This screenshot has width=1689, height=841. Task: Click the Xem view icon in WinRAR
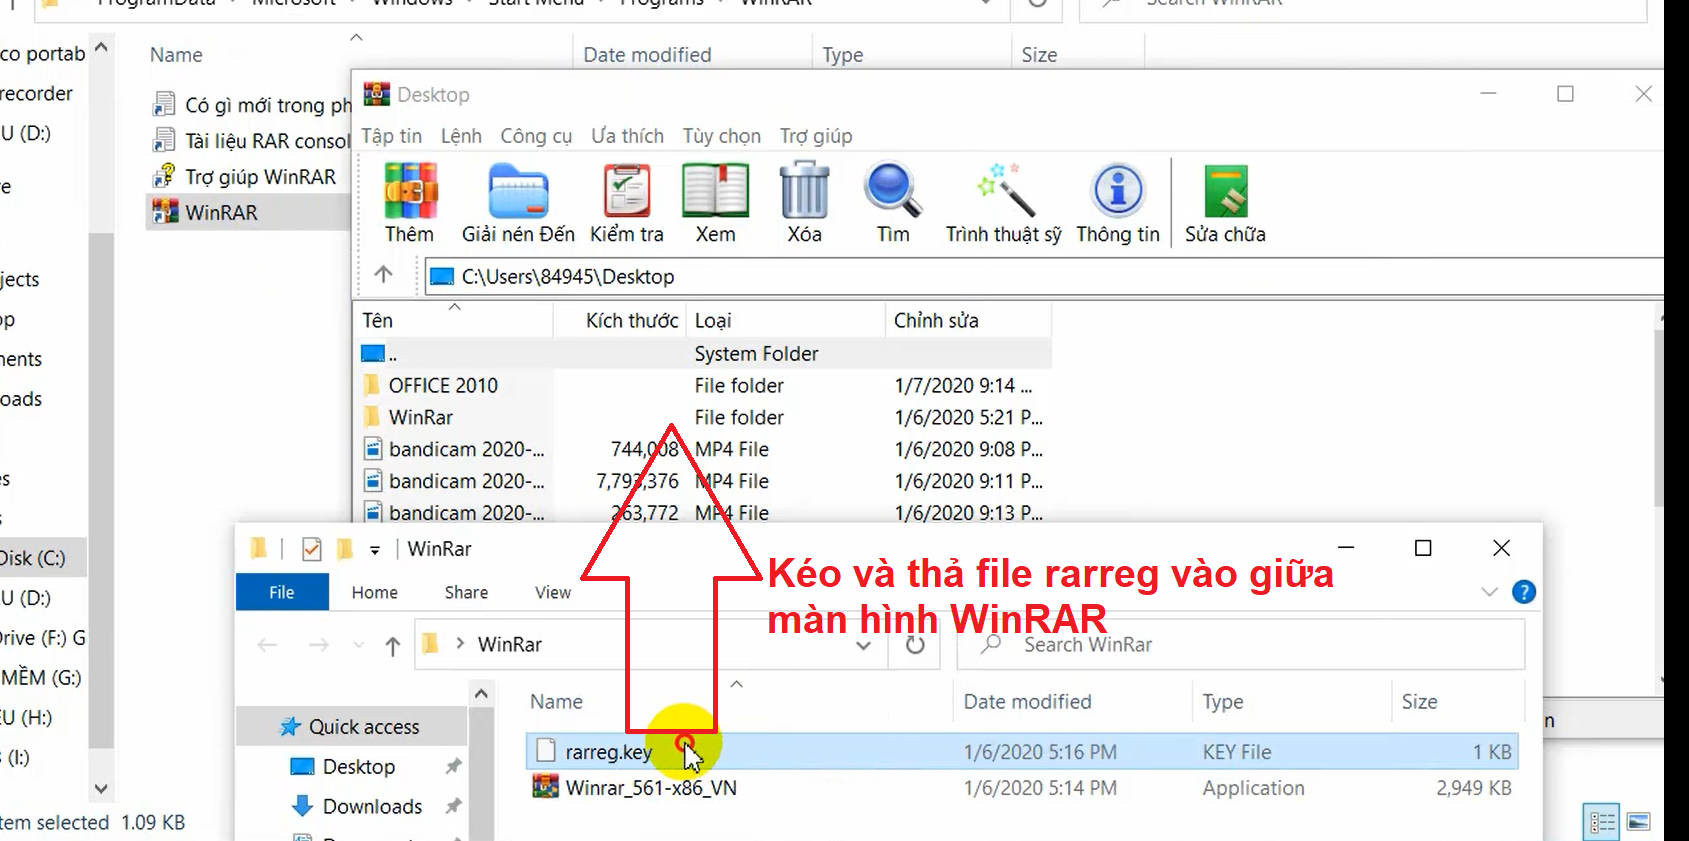point(715,191)
